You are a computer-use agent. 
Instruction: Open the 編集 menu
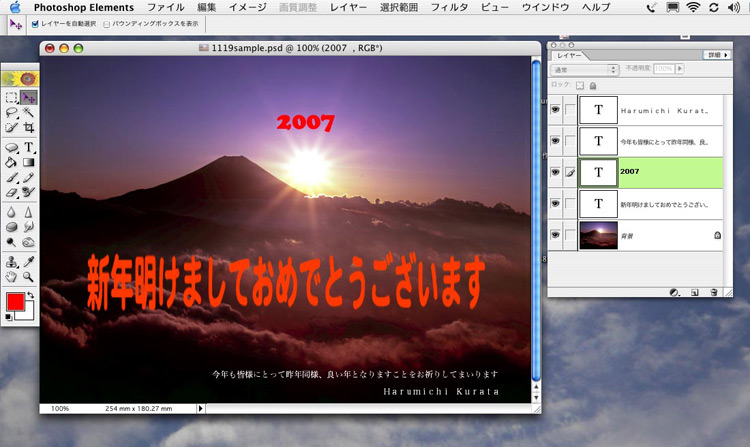click(207, 7)
